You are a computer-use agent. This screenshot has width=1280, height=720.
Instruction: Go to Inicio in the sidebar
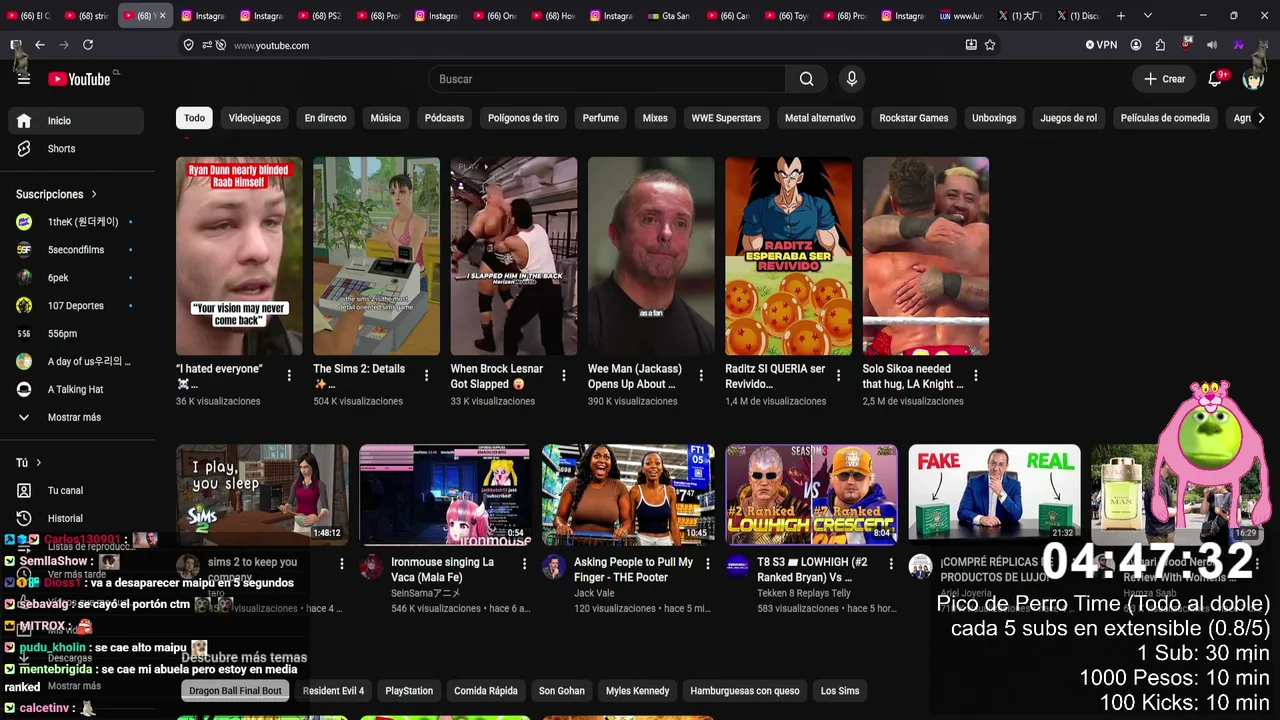click(x=76, y=121)
